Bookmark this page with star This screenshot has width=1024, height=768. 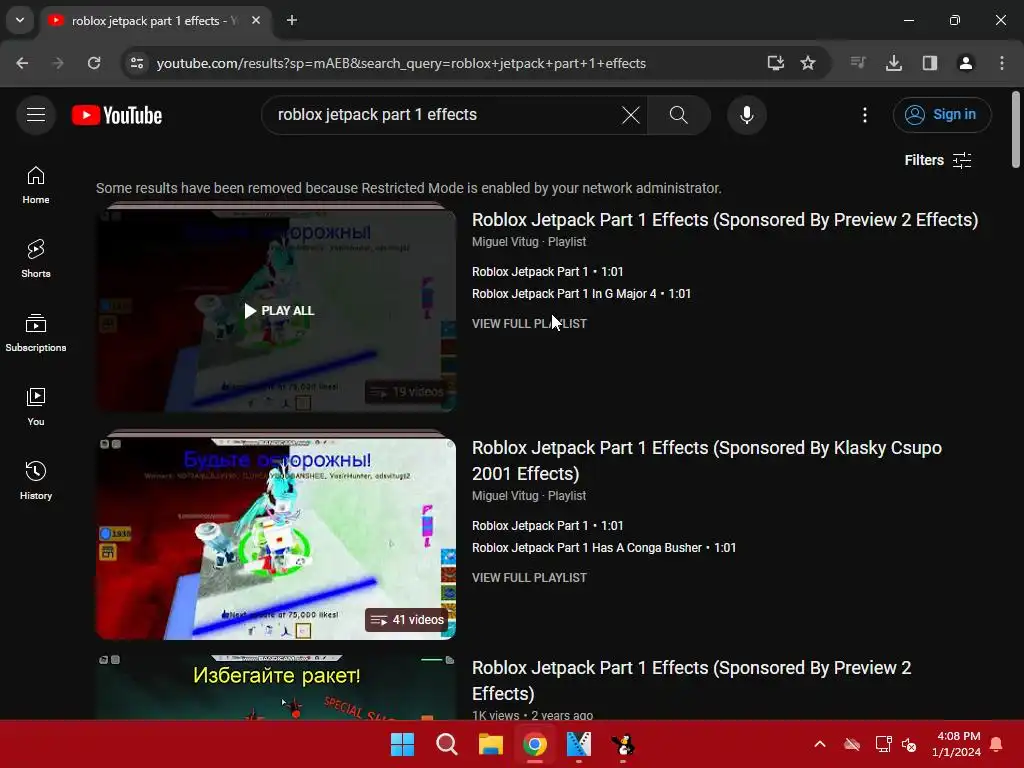tap(808, 63)
